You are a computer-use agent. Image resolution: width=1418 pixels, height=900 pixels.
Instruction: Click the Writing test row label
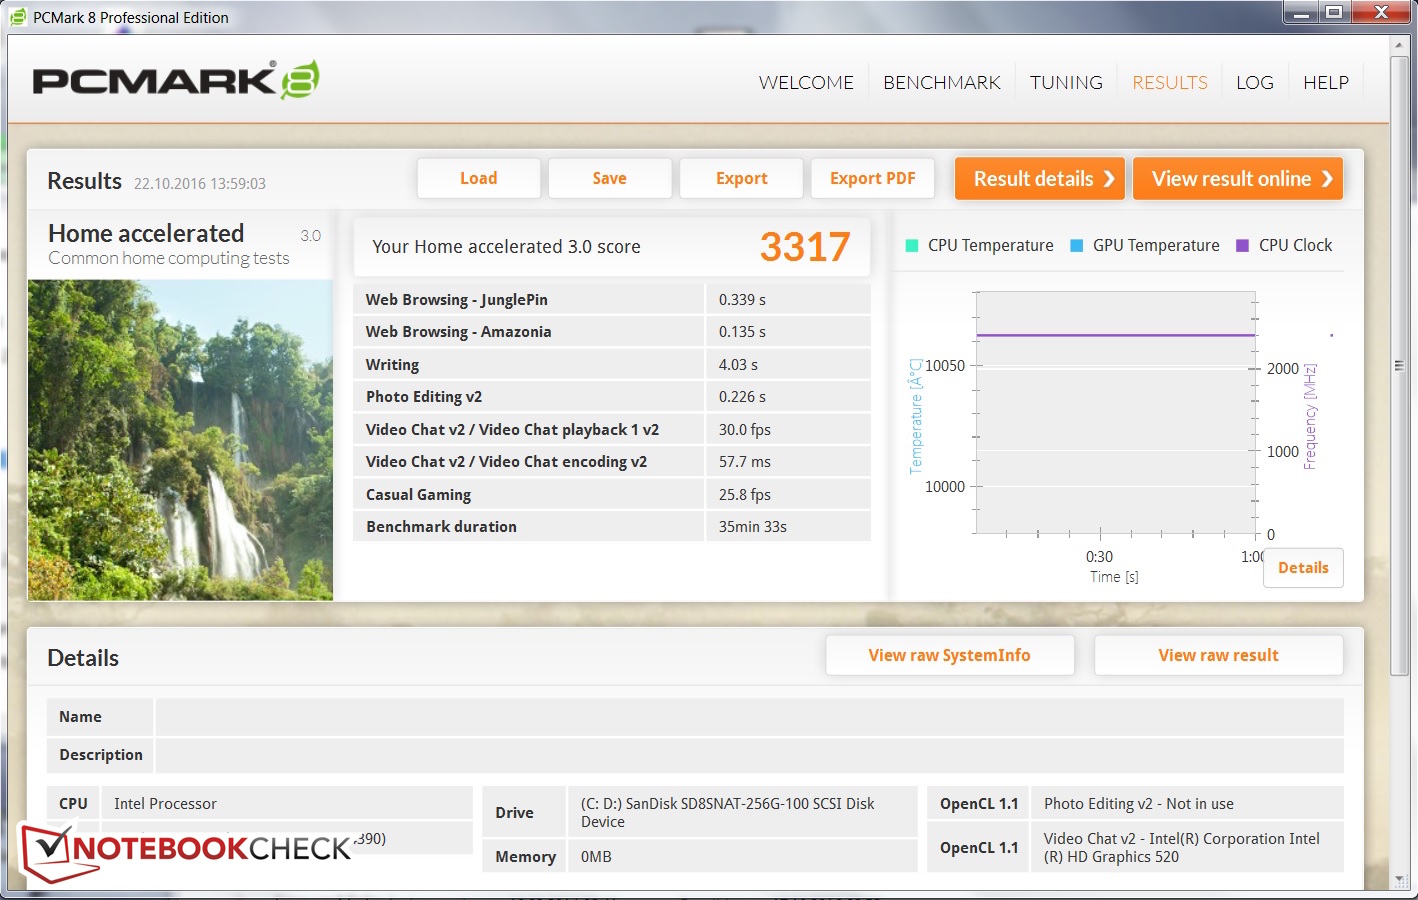coord(392,365)
